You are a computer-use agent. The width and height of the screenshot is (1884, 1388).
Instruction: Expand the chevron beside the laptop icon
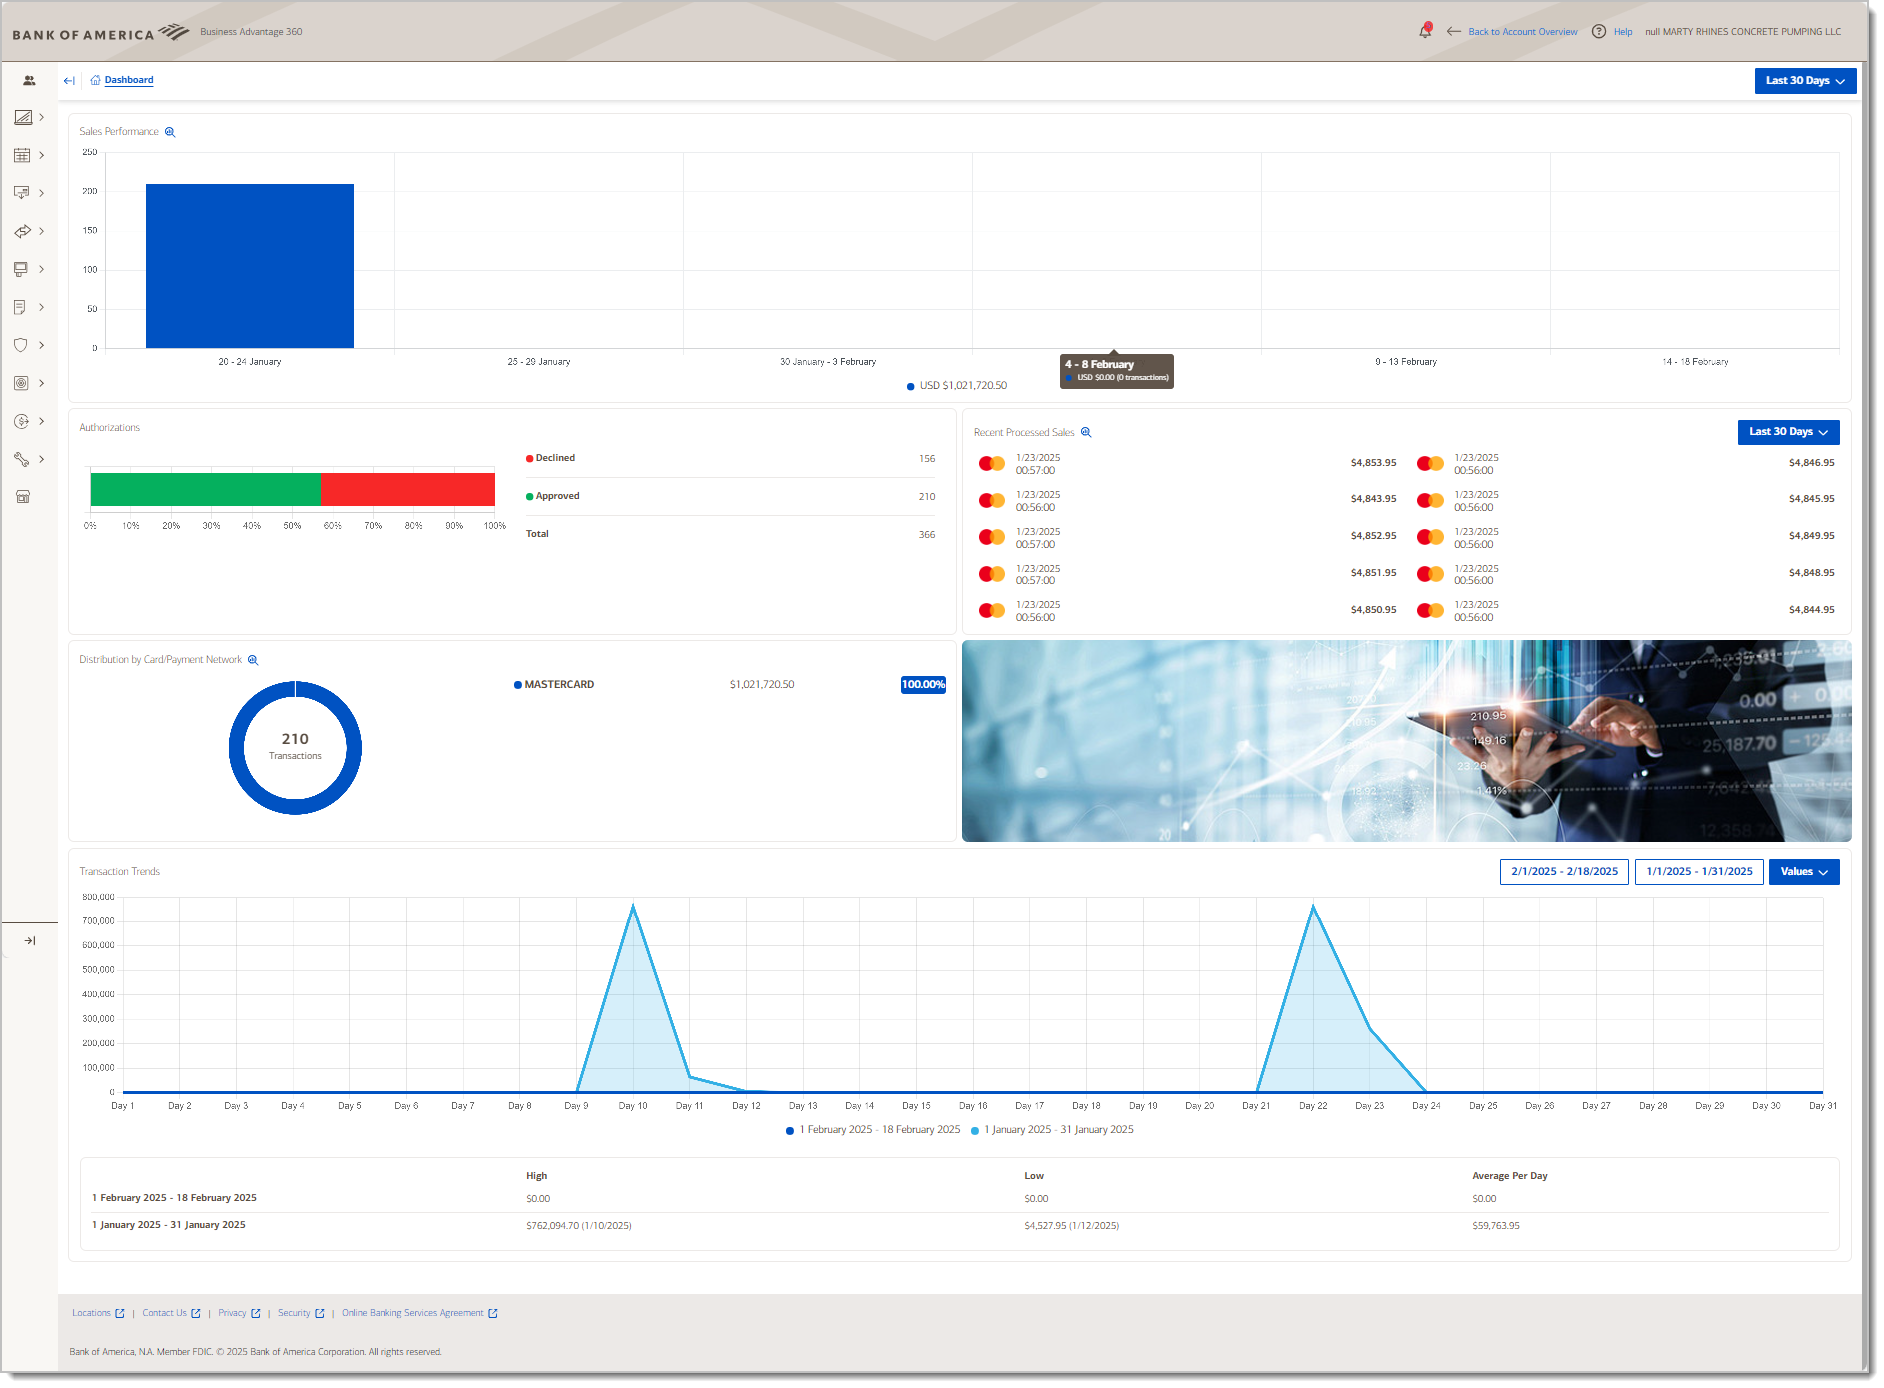point(41,269)
